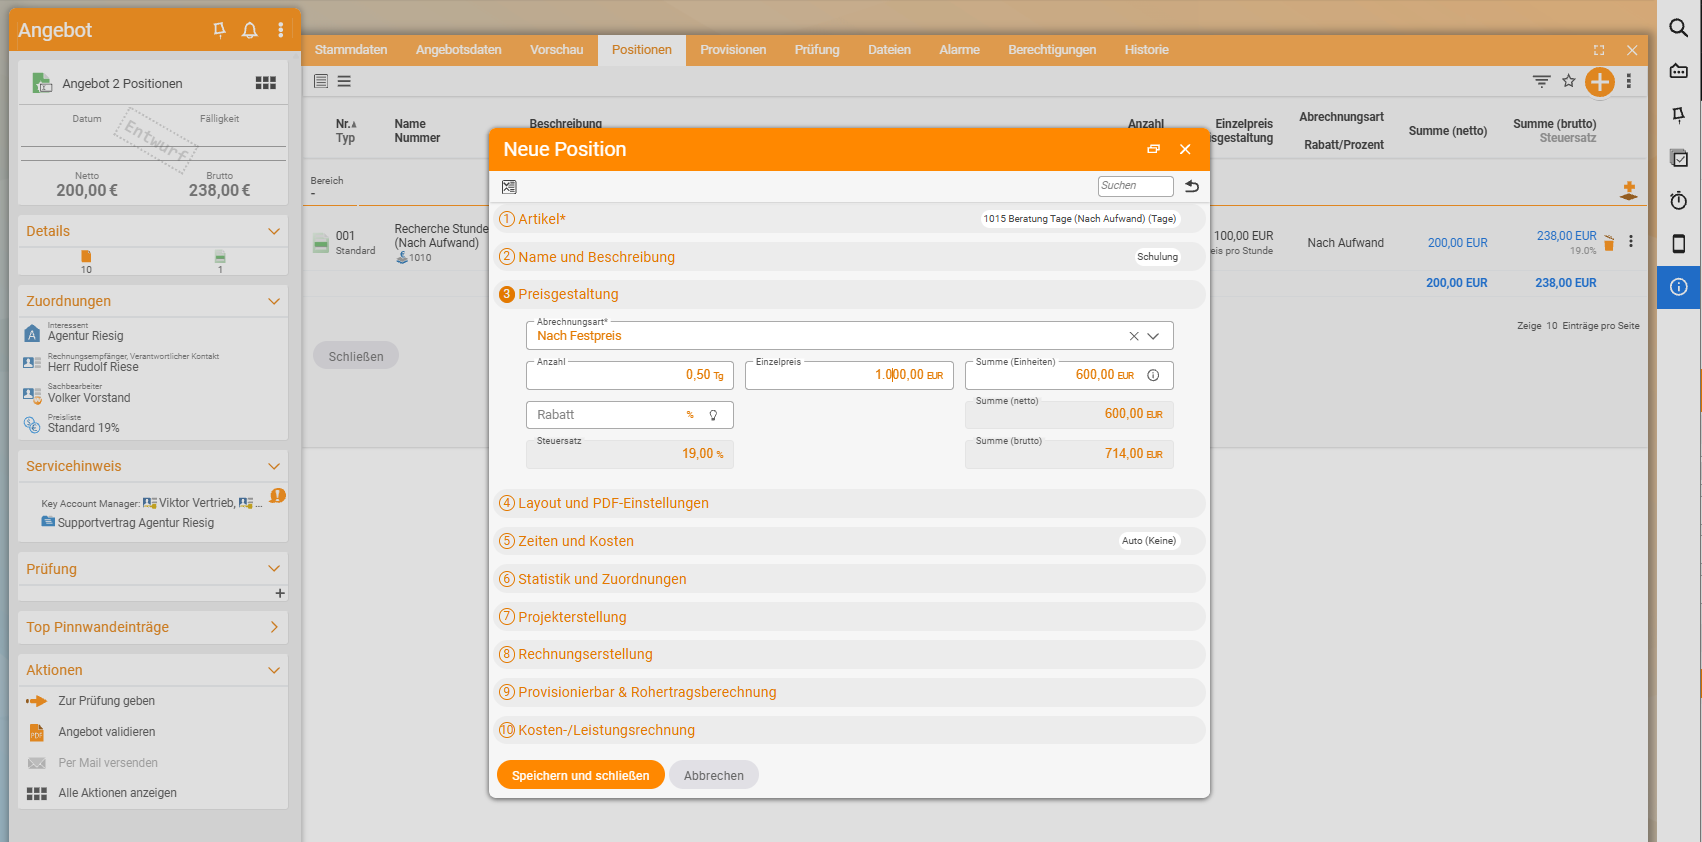This screenshot has height=842, width=1702.
Task: Click the pin icon in right sidebar
Action: [1679, 115]
